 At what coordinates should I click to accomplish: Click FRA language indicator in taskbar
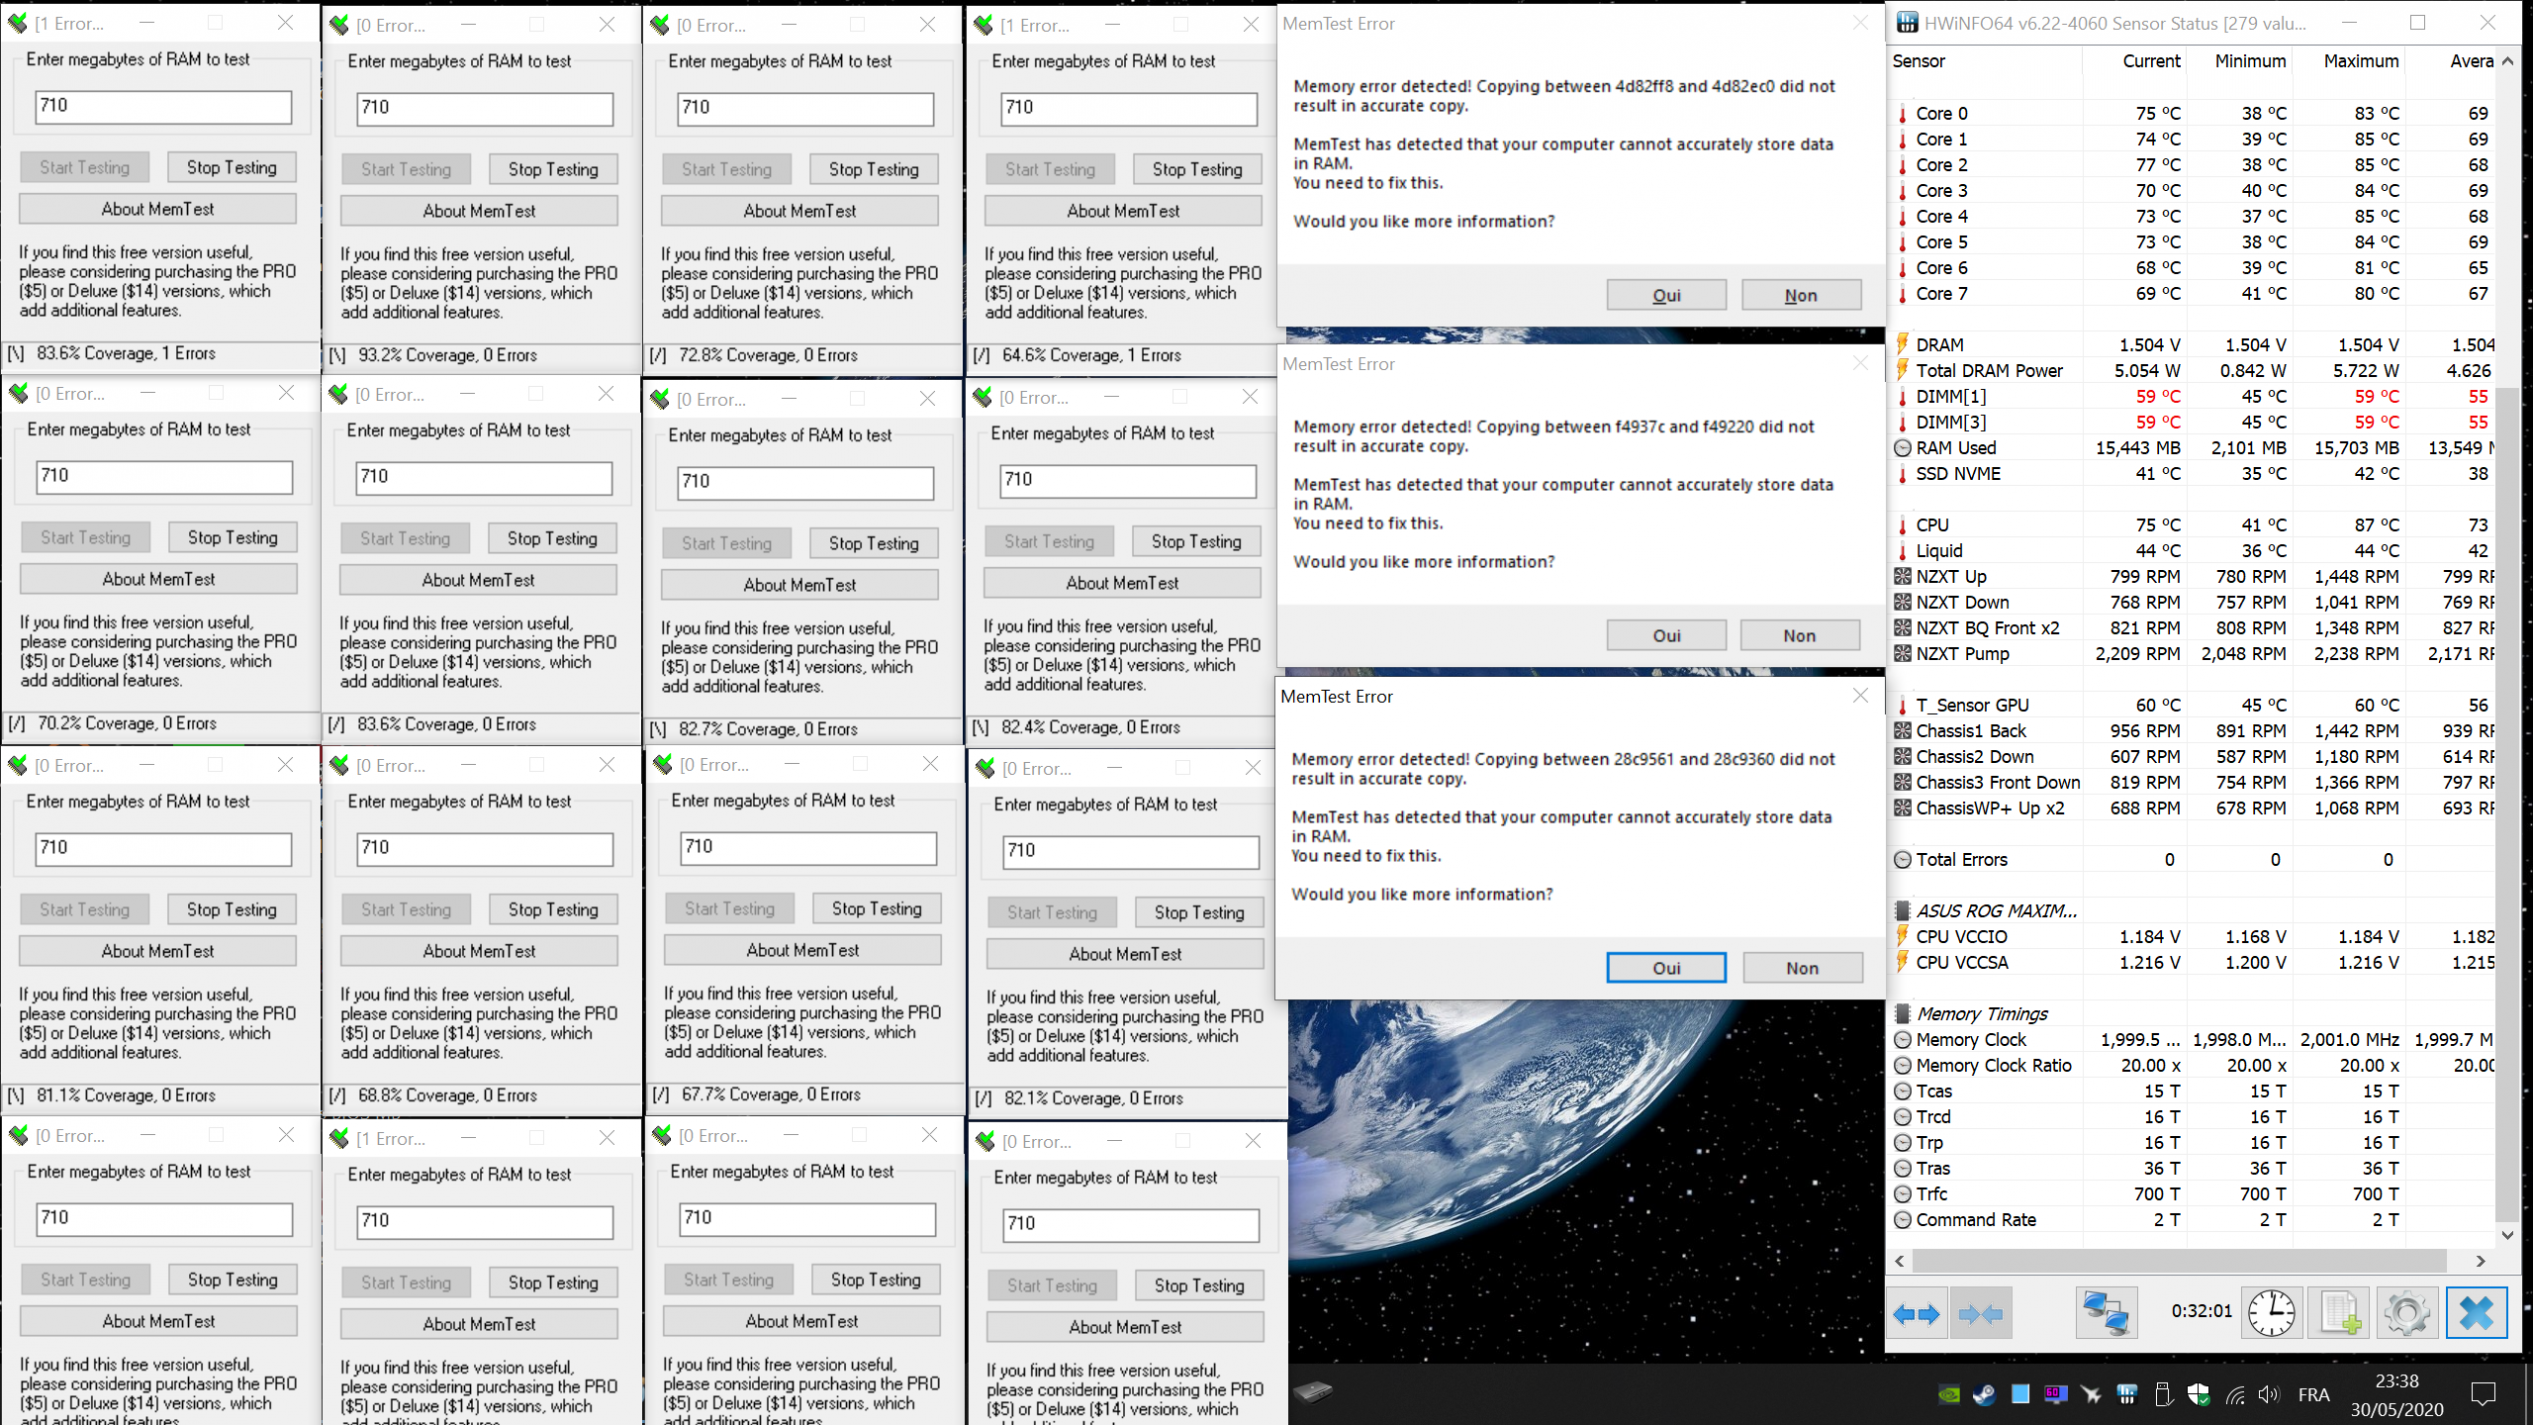point(2314,1394)
